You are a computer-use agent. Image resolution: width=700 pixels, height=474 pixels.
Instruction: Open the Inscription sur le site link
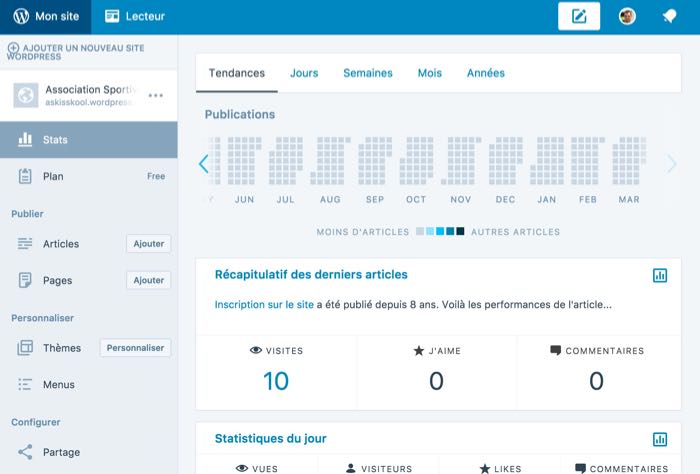tap(264, 304)
